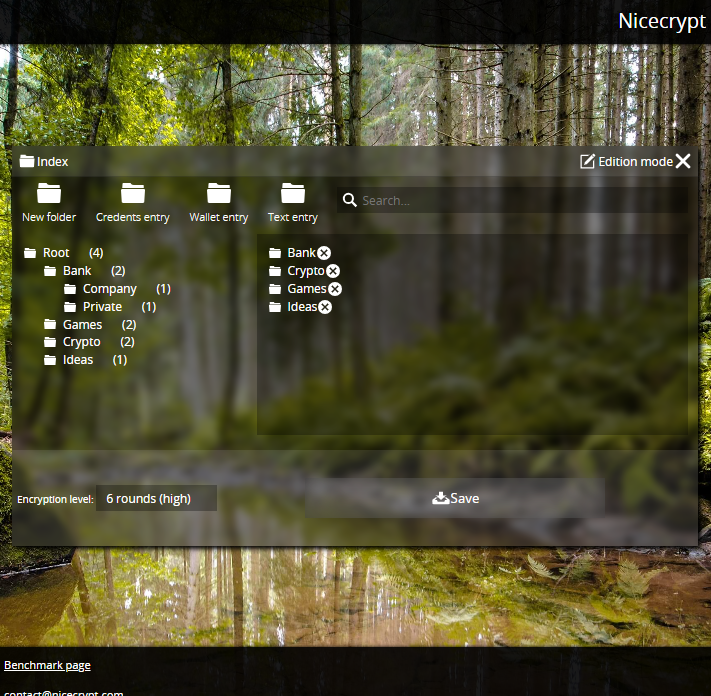Remove the Games folder via its X icon

pyautogui.click(x=335, y=289)
